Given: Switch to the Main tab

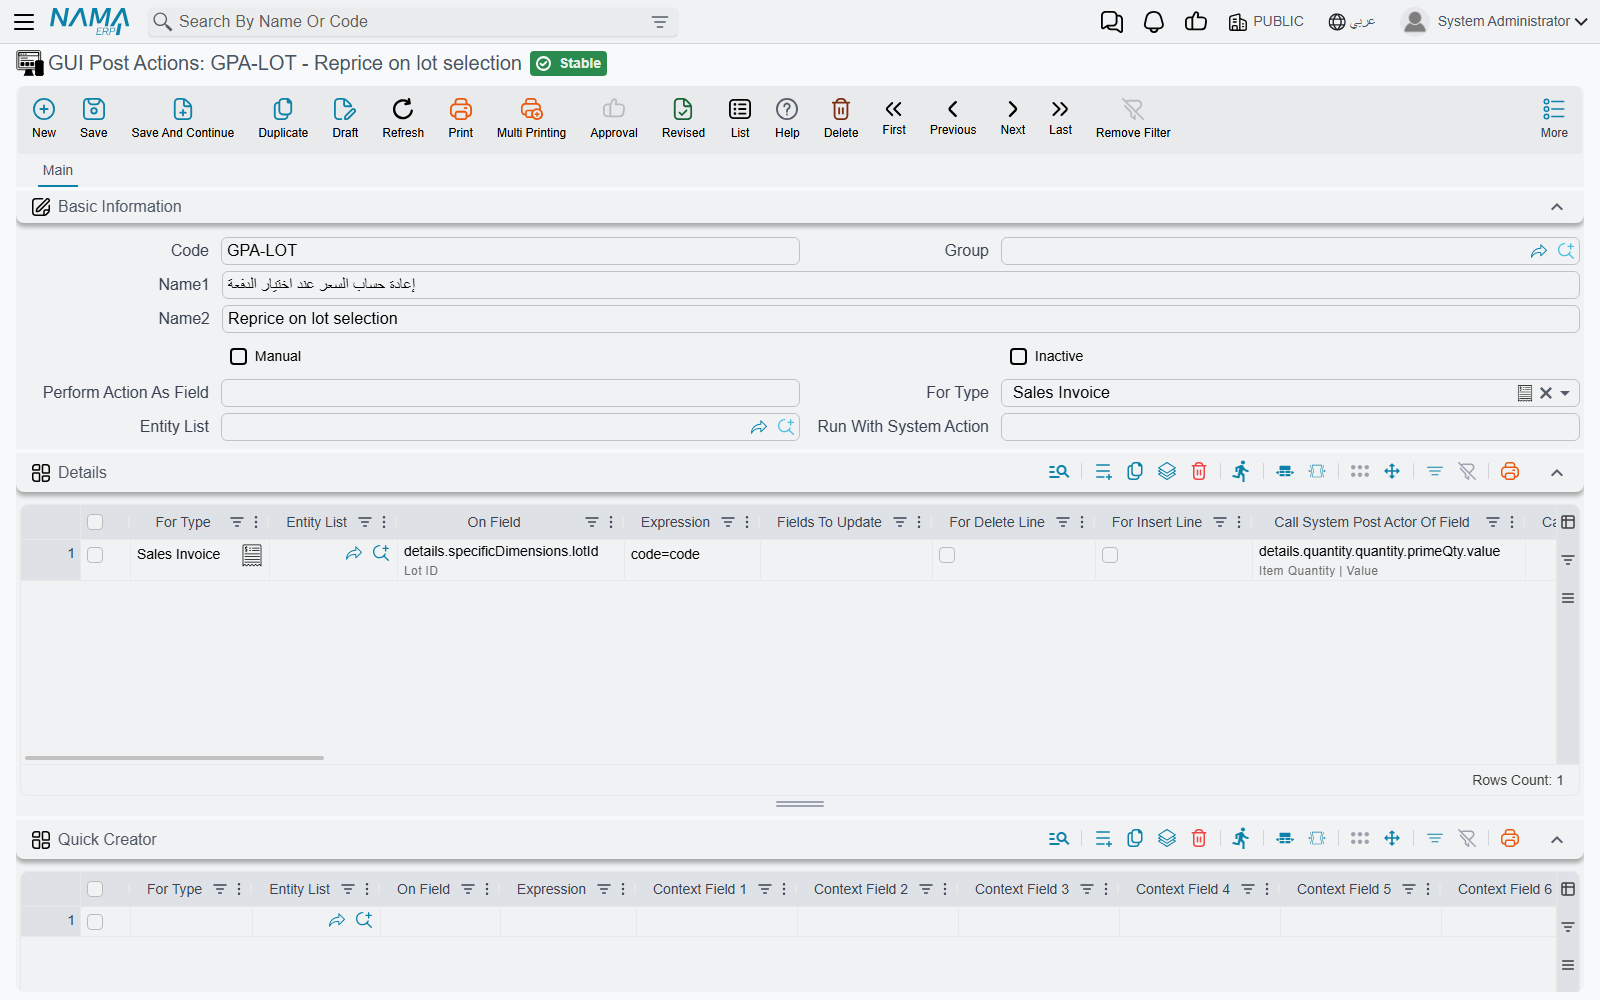Looking at the screenshot, I should click(x=58, y=170).
